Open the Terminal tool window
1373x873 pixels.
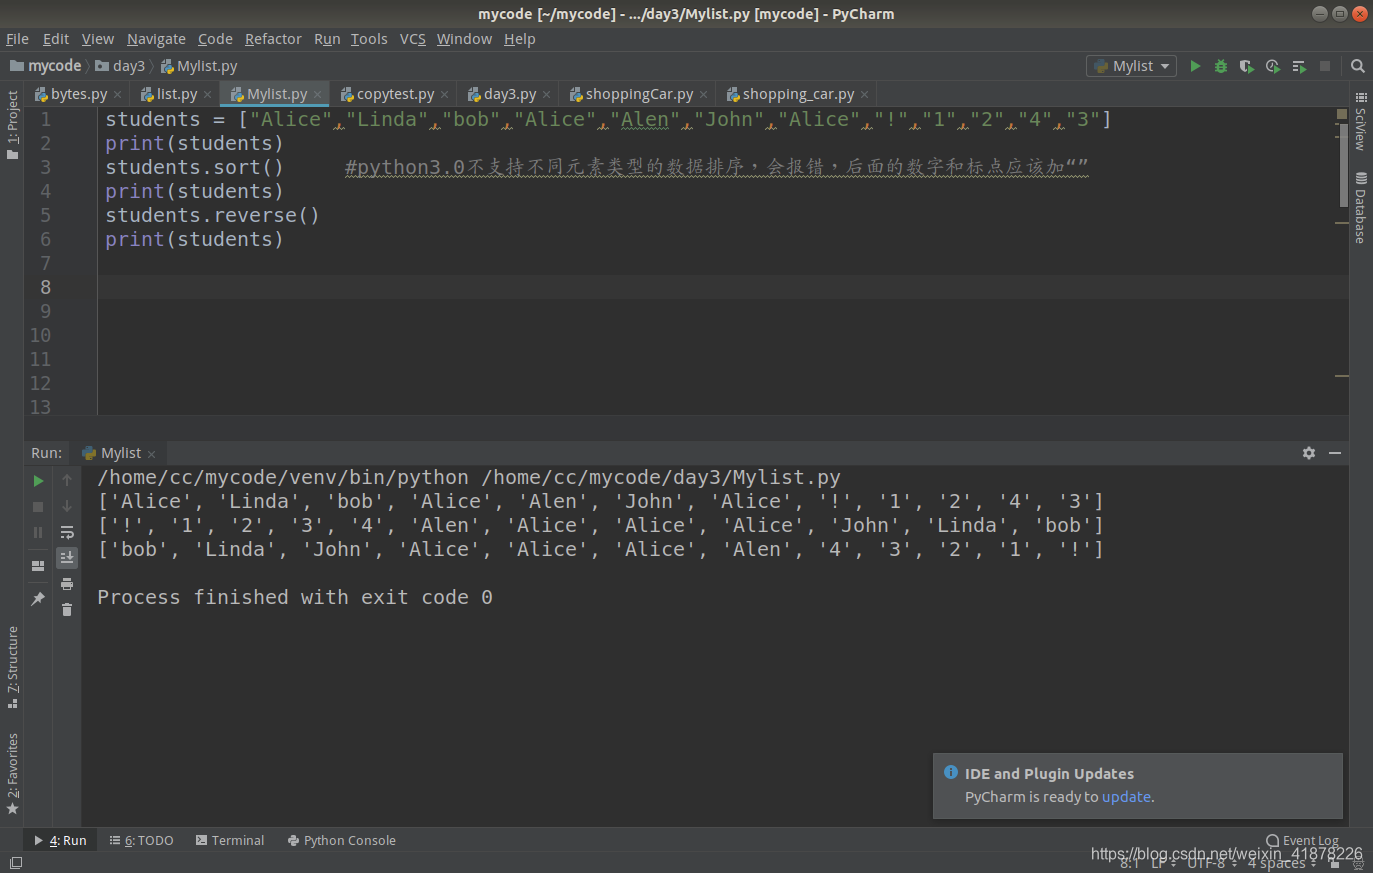coord(230,841)
